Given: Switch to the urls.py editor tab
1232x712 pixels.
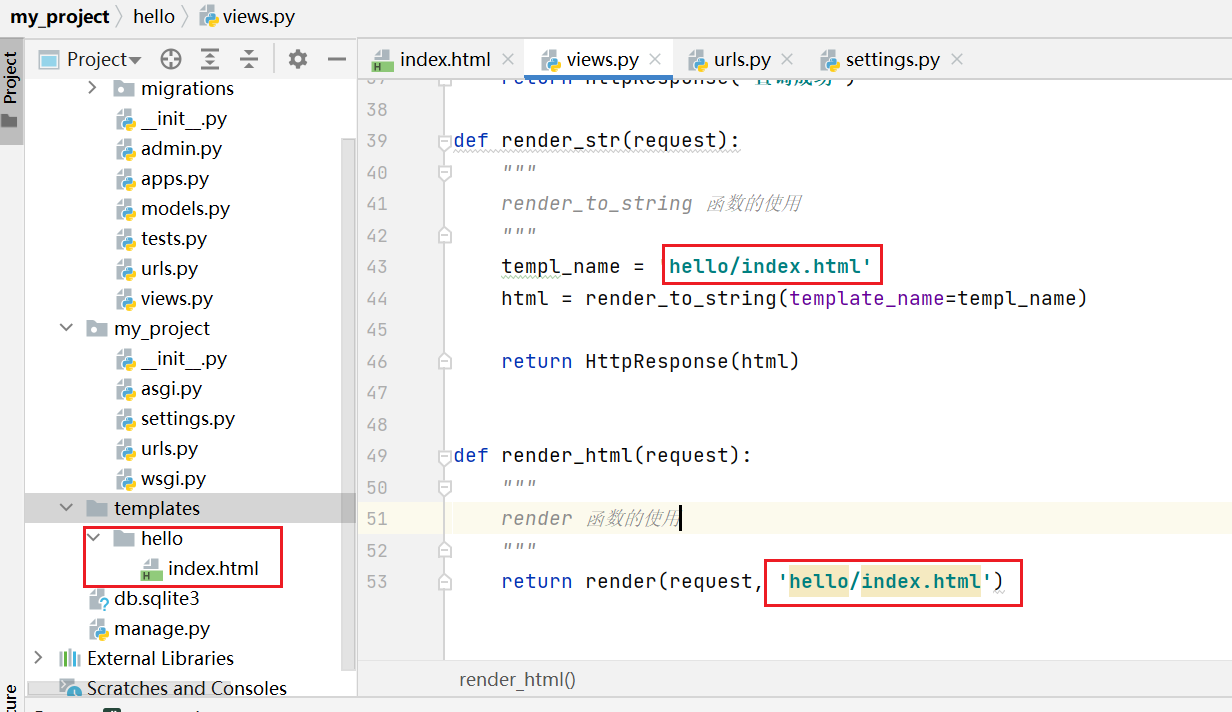Looking at the screenshot, I should point(742,59).
